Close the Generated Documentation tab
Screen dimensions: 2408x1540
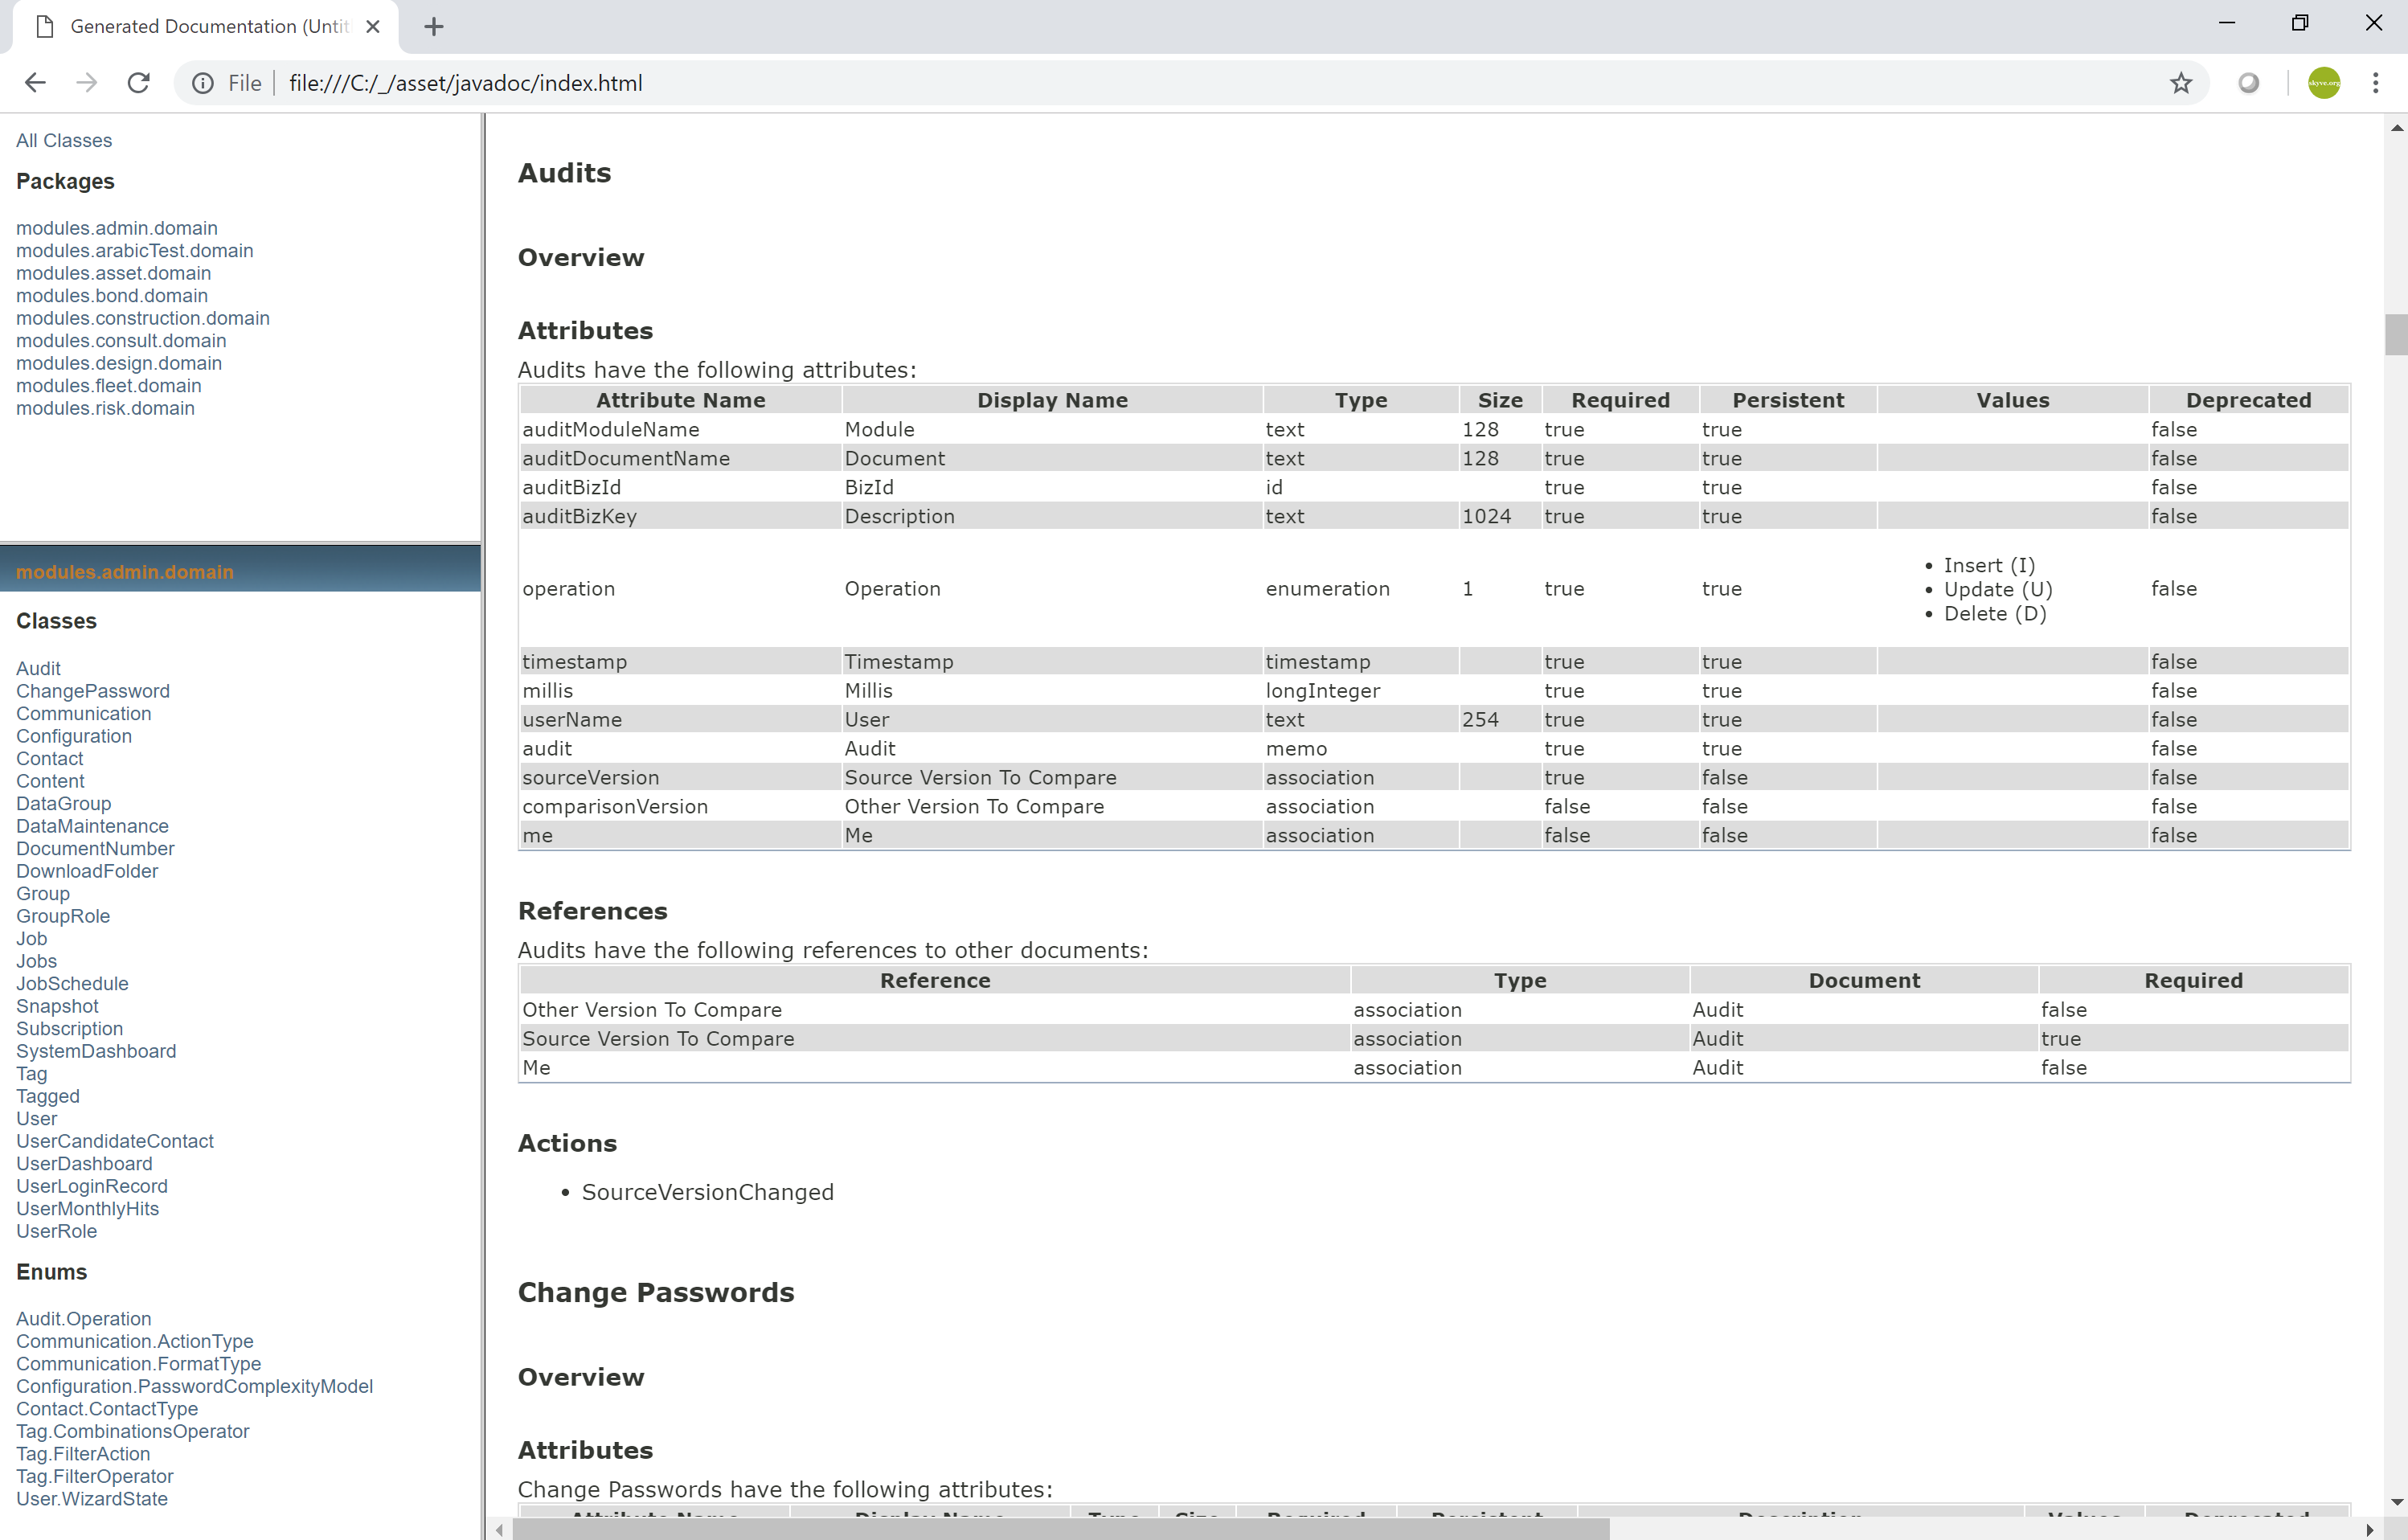pos(373,27)
